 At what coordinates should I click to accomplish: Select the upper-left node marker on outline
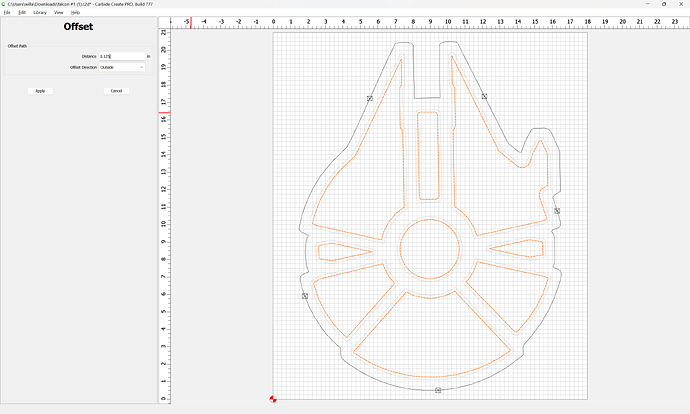(x=369, y=98)
